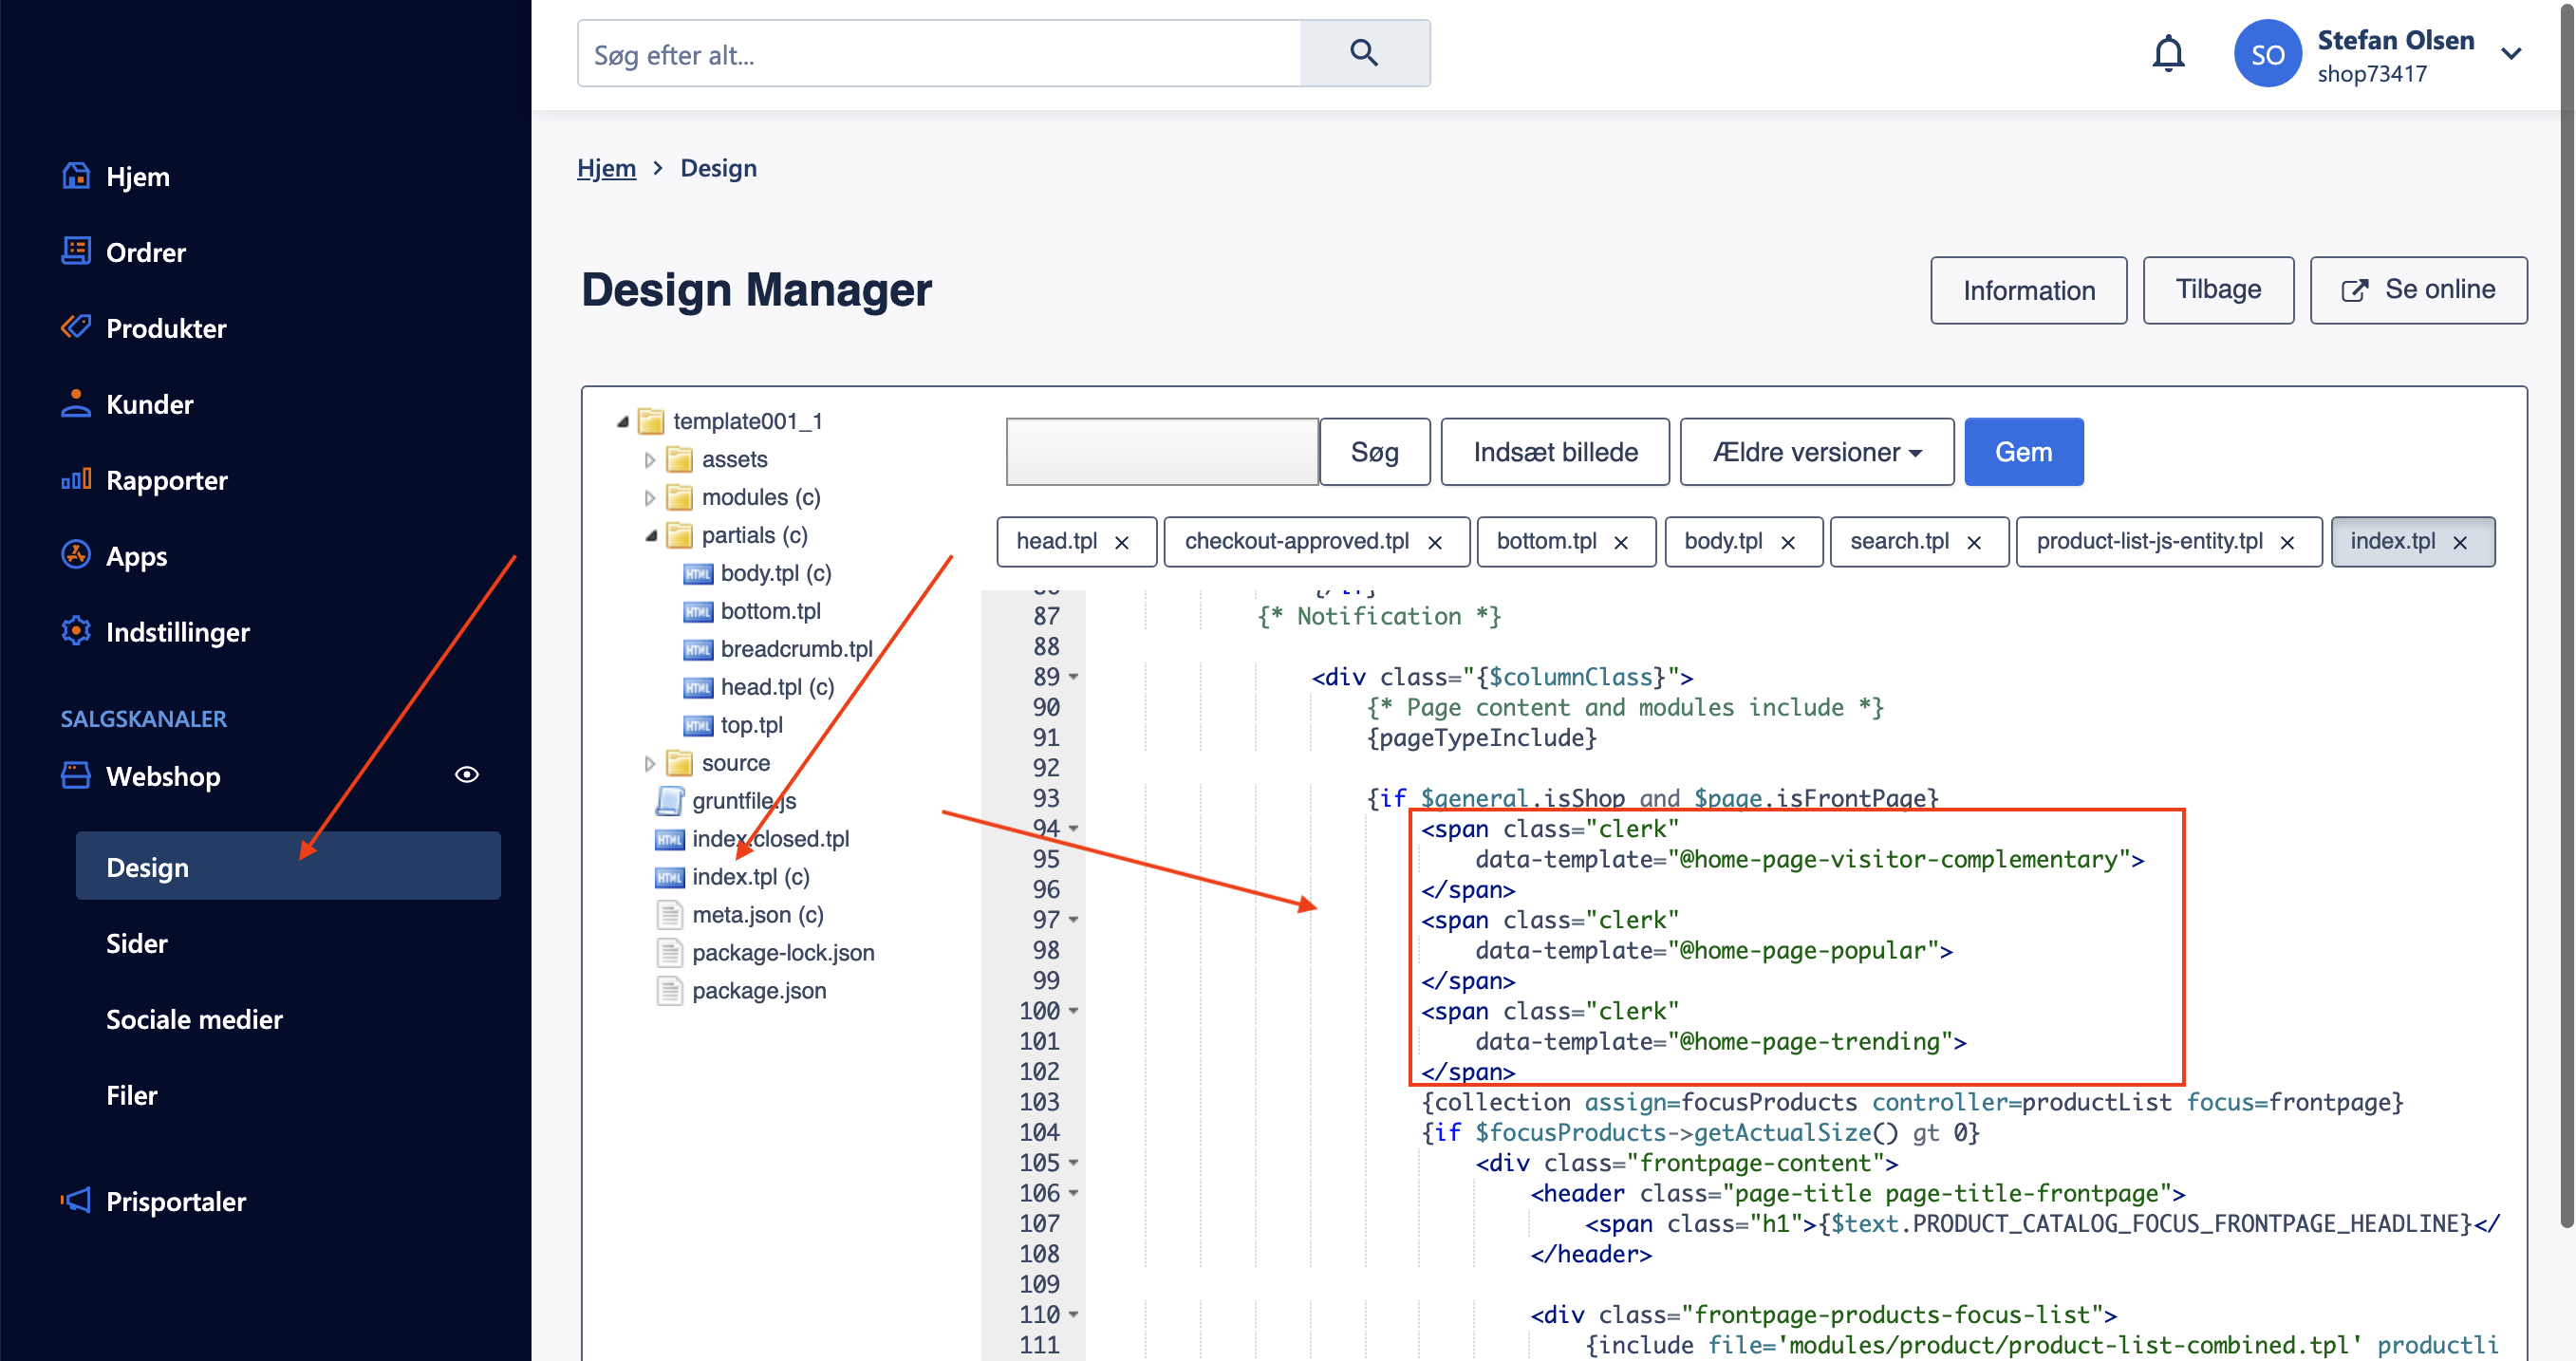2576x1361 pixels.
Task: Select Sider in sidebar menu
Action: click(x=137, y=943)
